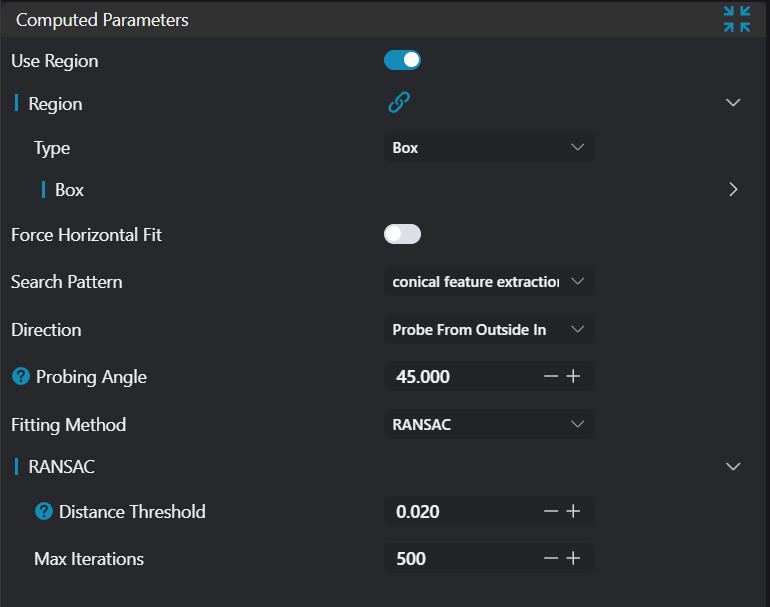Click the Distance Threshold help icon
Viewport: 770px width, 607px height.
(x=44, y=511)
